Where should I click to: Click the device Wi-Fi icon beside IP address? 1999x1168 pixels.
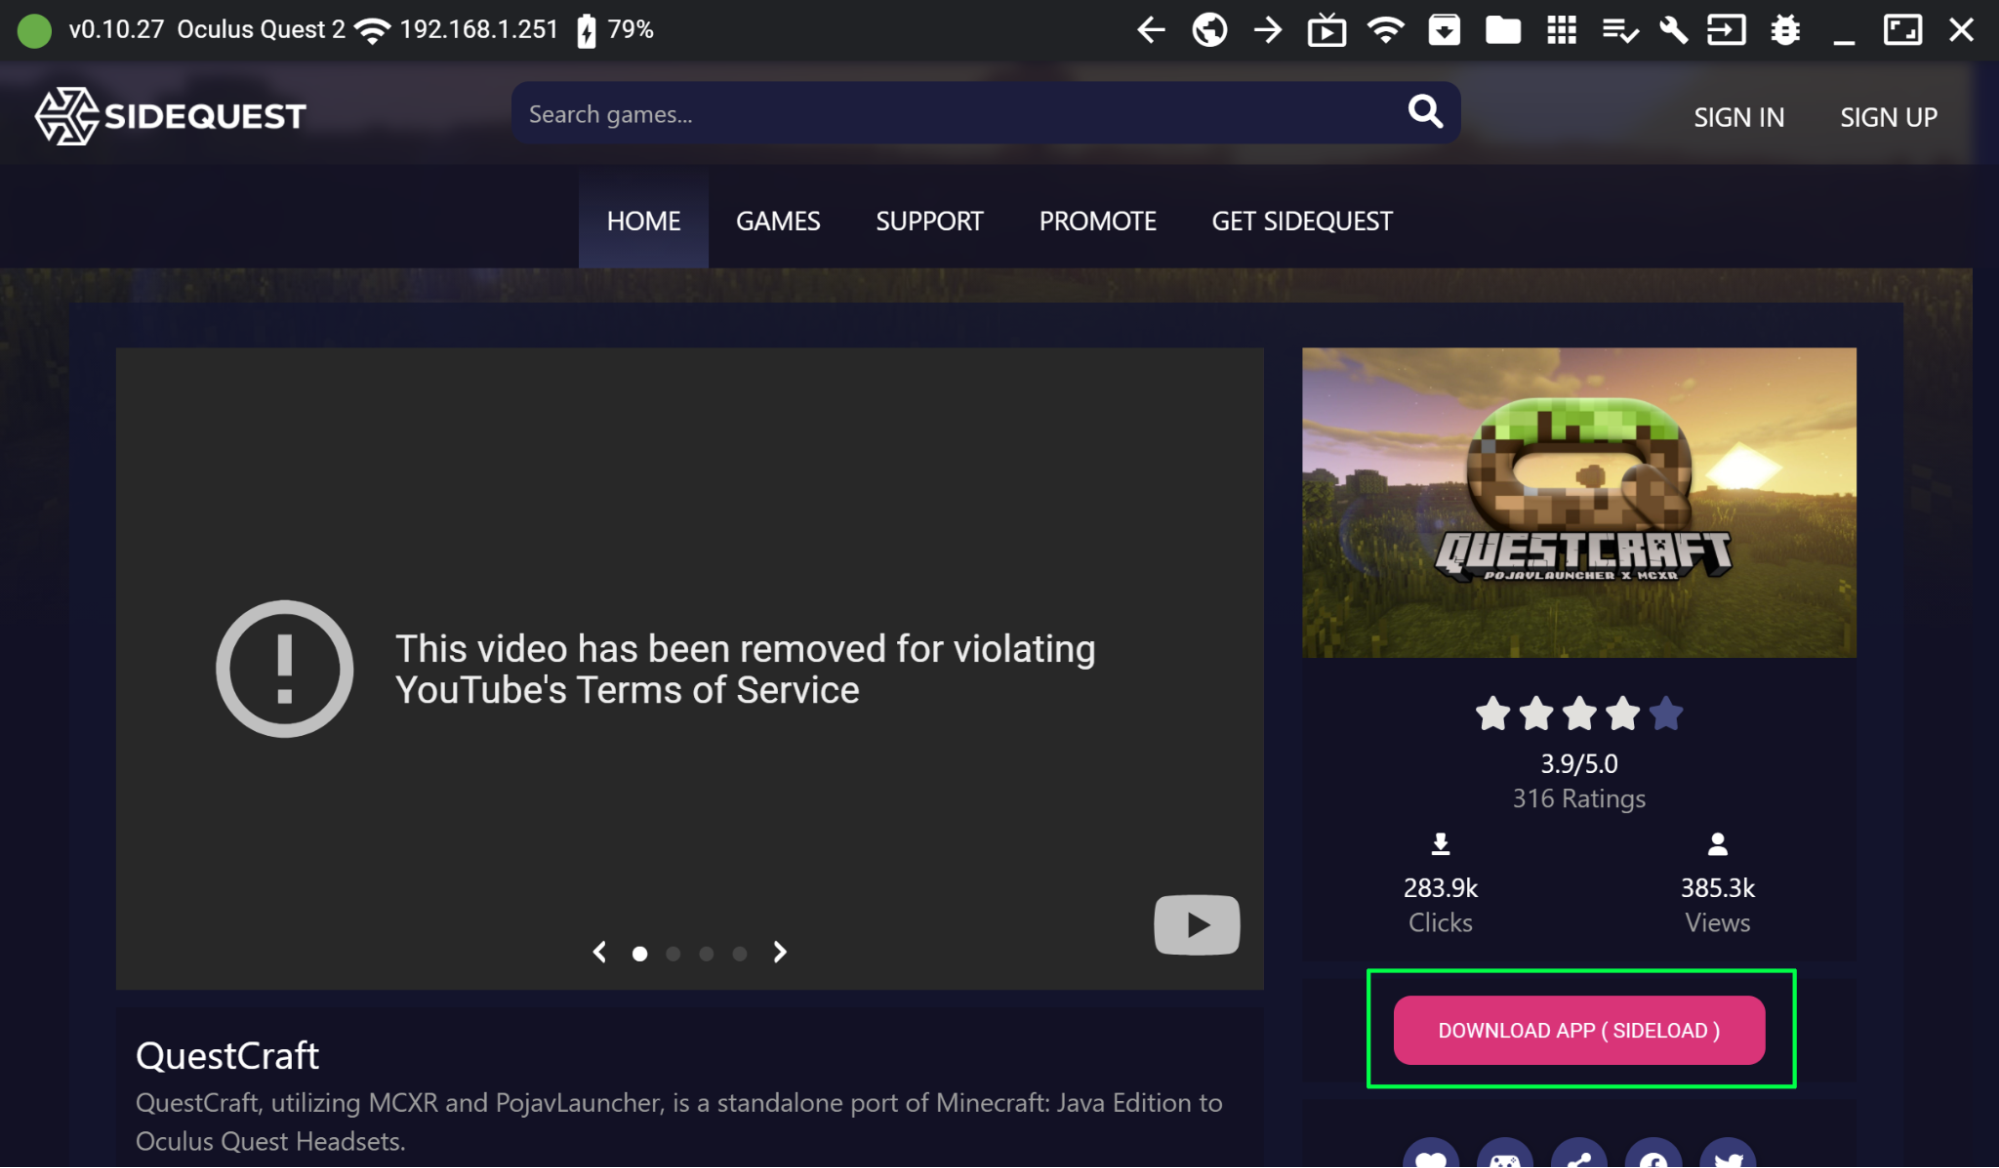(372, 31)
